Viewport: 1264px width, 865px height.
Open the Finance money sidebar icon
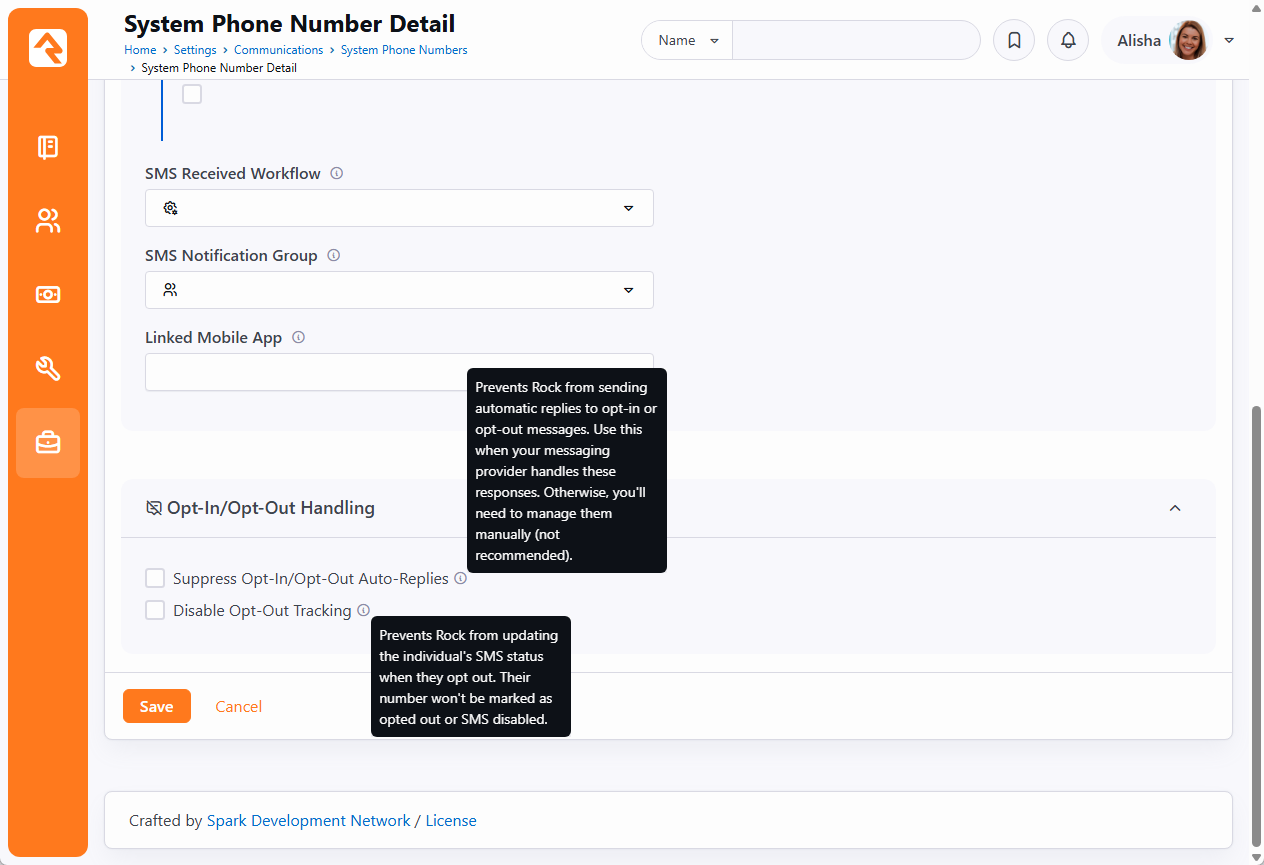tap(48, 295)
